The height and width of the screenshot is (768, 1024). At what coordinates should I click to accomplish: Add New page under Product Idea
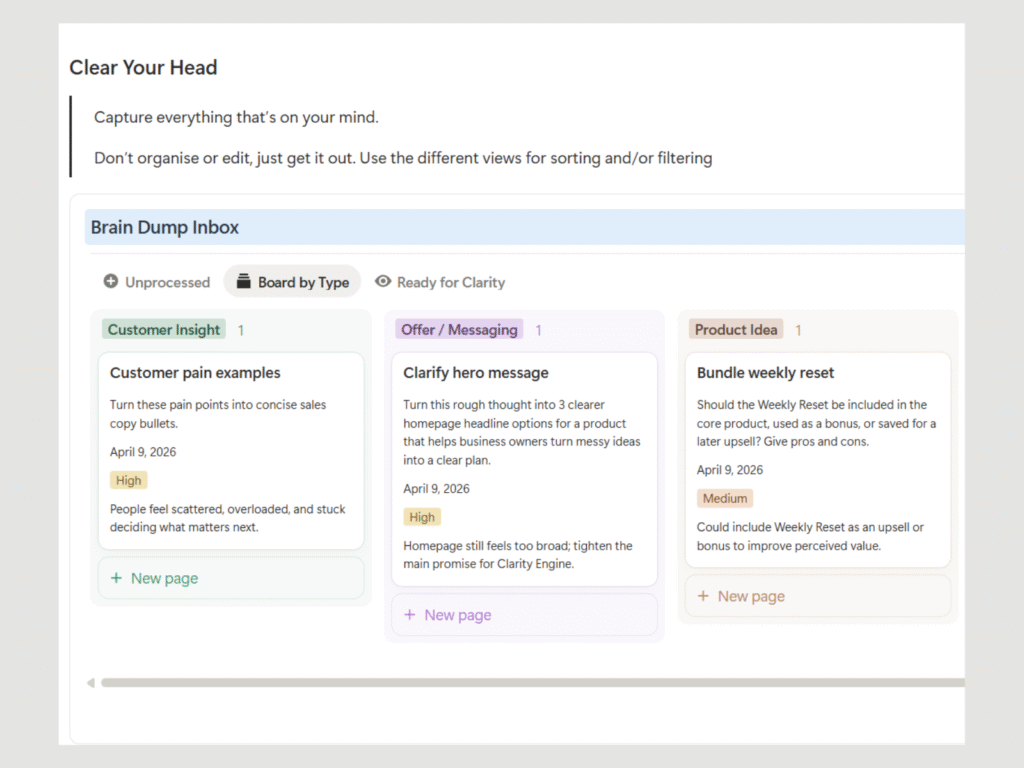click(x=751, y=596)
